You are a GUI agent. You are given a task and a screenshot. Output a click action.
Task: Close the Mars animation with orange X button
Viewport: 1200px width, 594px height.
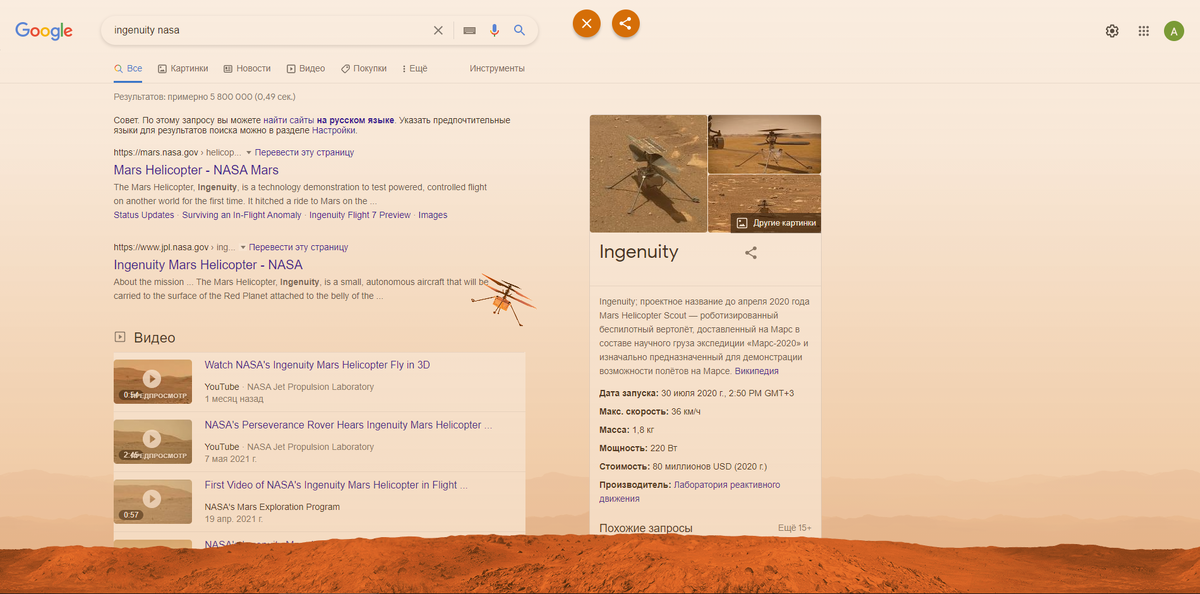[x=587, y=23]
